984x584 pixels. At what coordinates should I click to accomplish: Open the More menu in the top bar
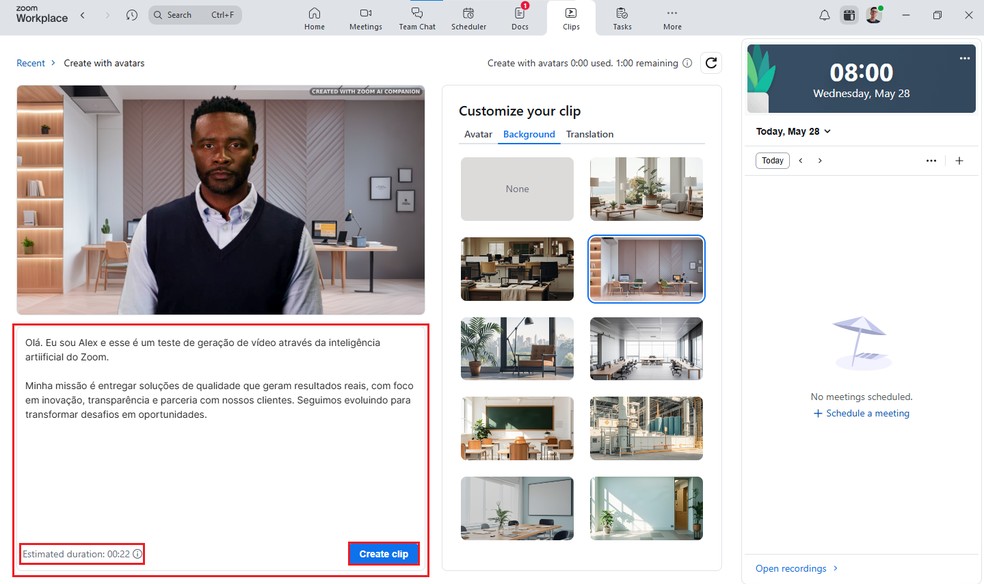coord(672,18)
